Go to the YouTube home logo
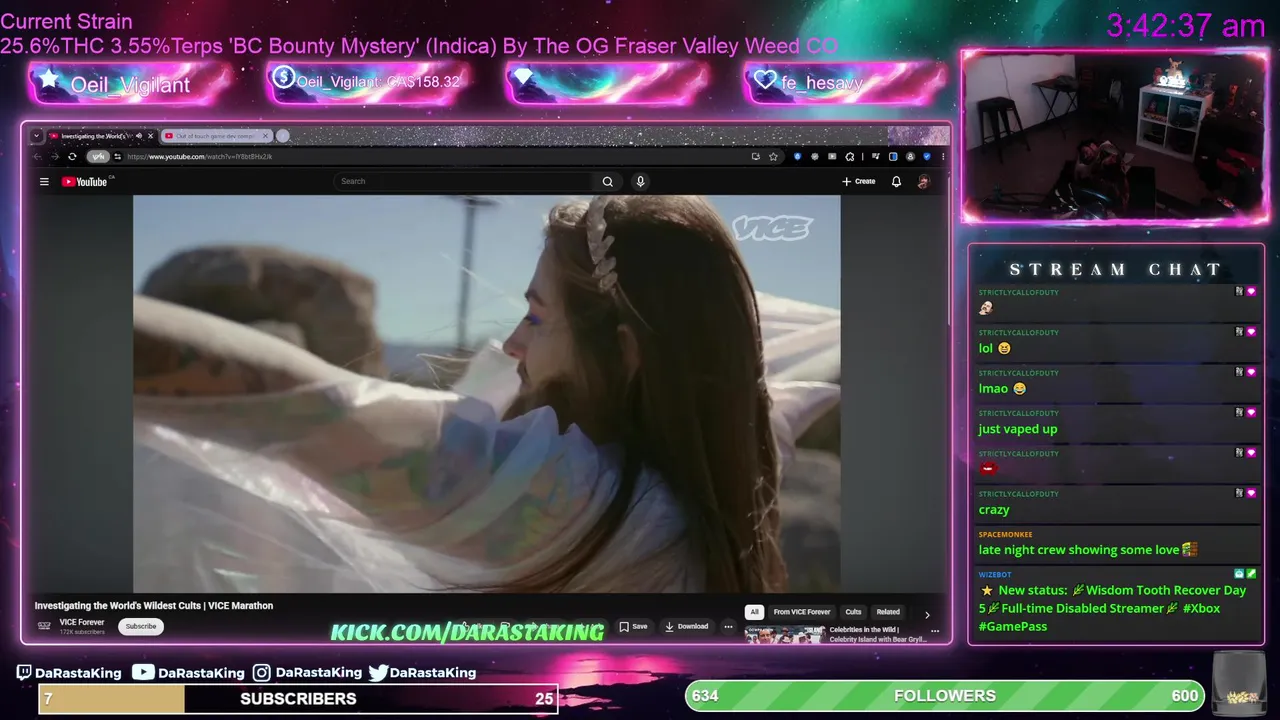The image size is (1280, 720). click(86, 181)
